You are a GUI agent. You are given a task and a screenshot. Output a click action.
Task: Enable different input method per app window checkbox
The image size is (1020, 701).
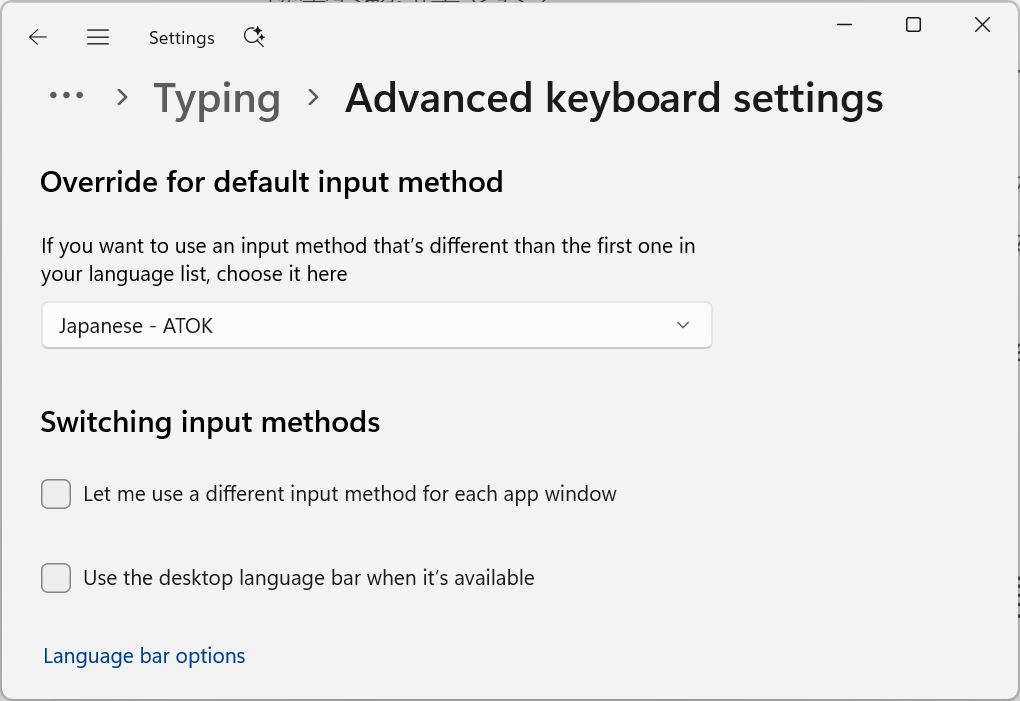click(56, 494)
